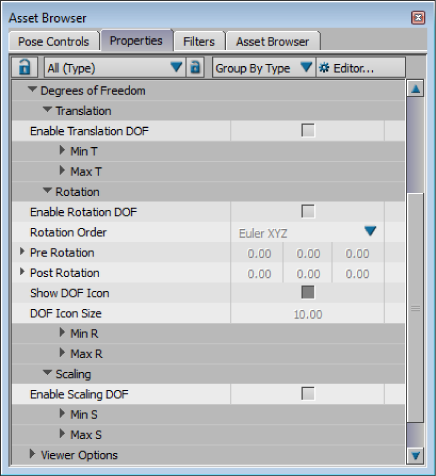Viewport: 436px width, 476px height.
Task: Collapse the Degrees of Freedom section
Action: (x=32, y=89)
